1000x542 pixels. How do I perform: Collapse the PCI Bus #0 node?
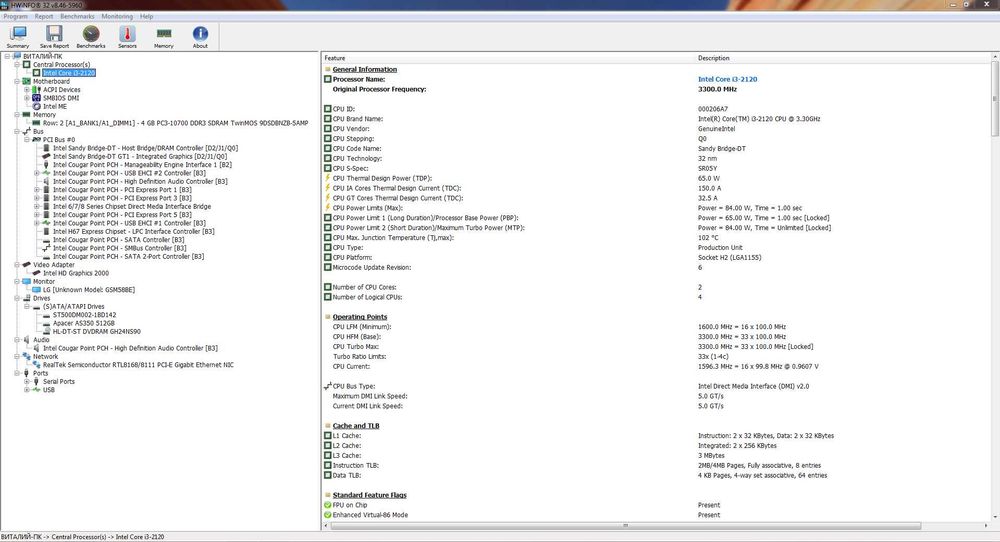[27, 140]
